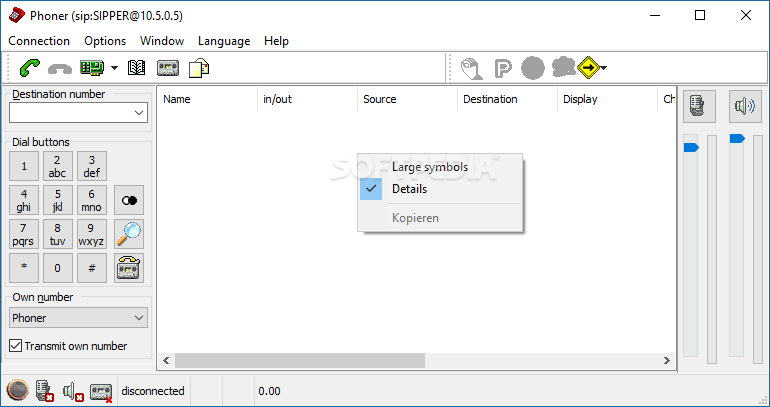Open the Window menu
770x407 pixels.
coord(162,41)
